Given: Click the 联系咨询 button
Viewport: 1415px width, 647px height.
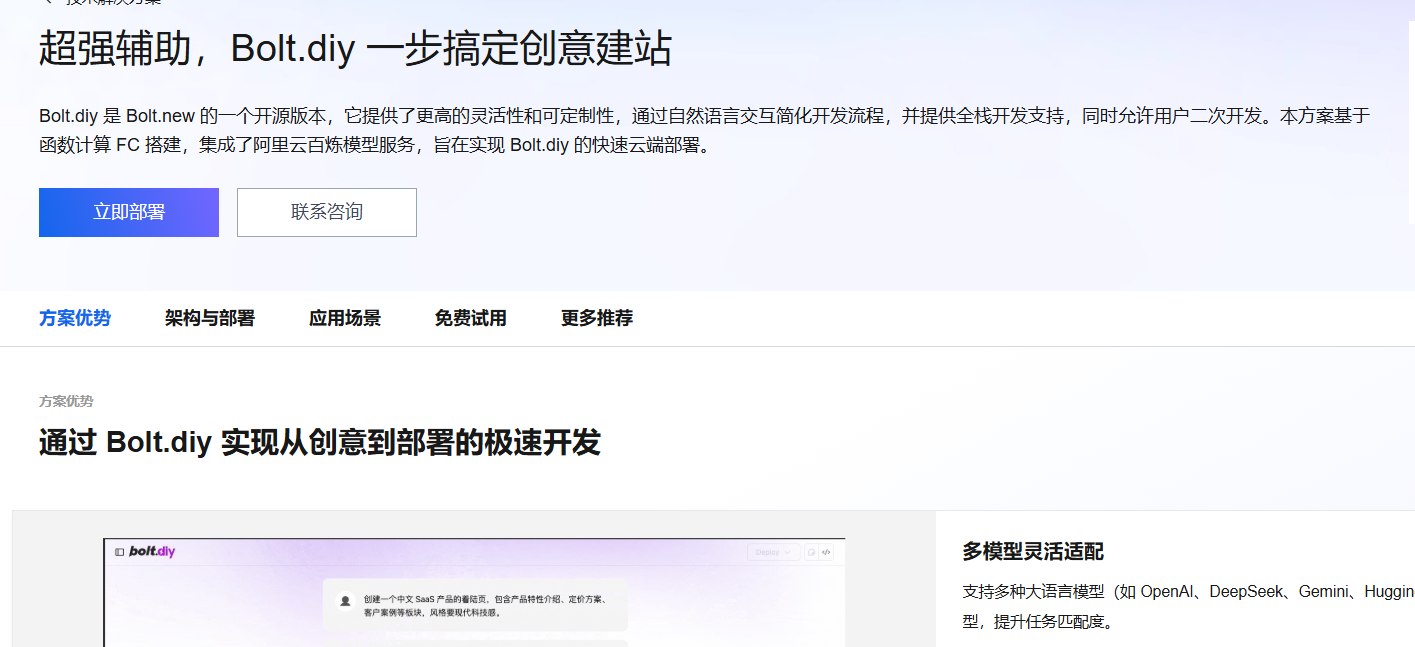Looking at the screenshot, I should pyautogui.click(x=327, y=212).
